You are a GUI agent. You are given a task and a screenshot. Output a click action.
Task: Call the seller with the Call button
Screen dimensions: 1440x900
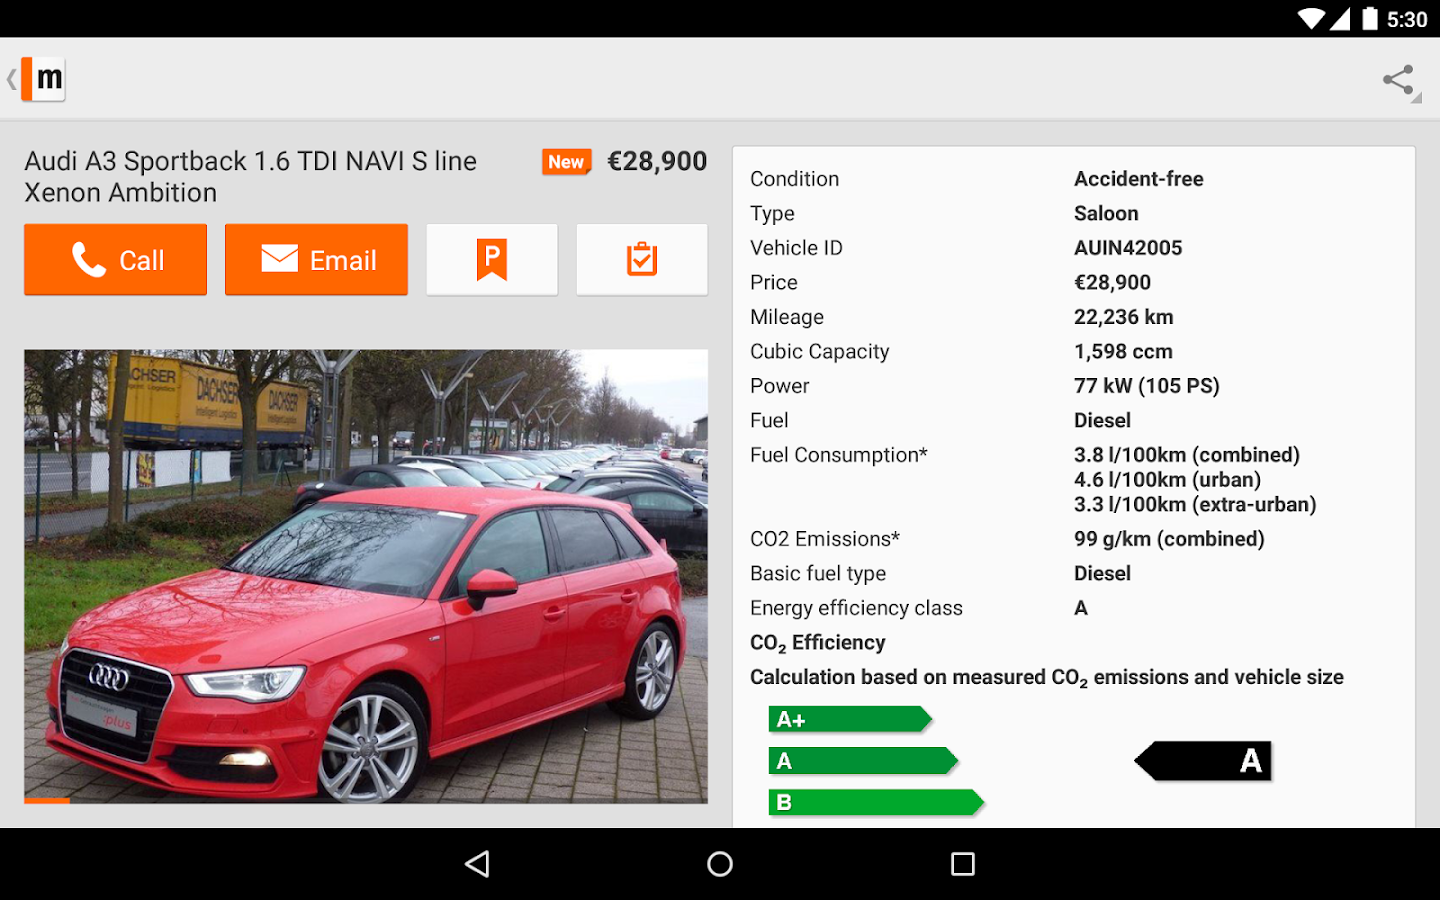click(x=116, y=260)
